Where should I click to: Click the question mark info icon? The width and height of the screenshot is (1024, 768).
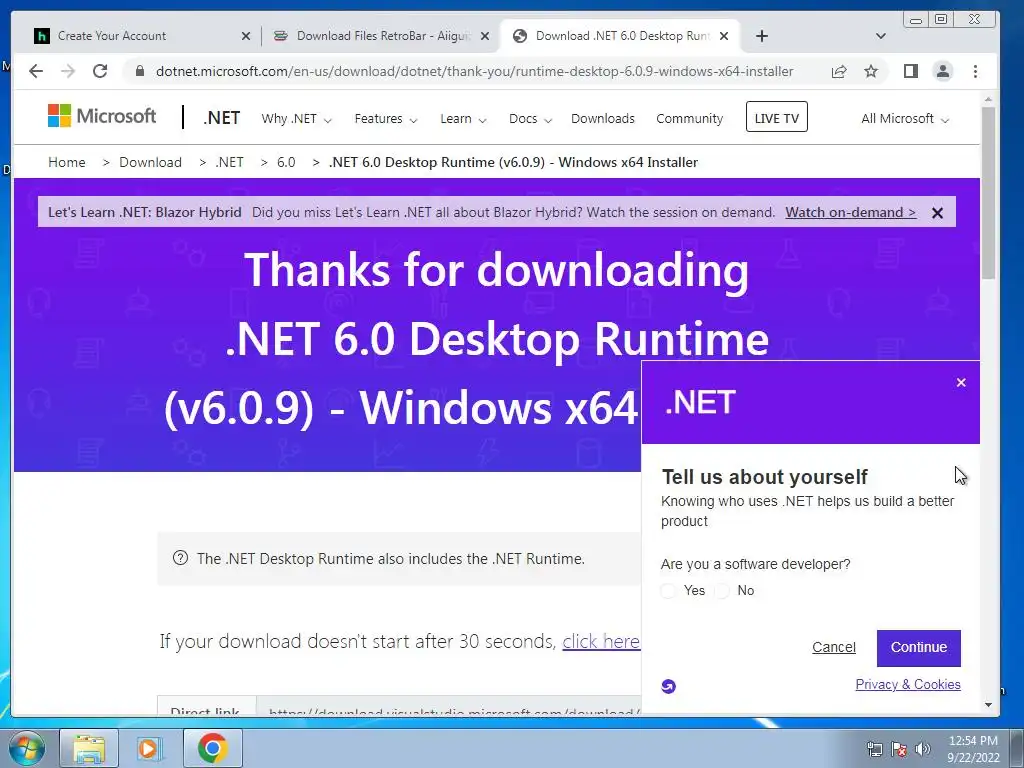pos(180,558)
